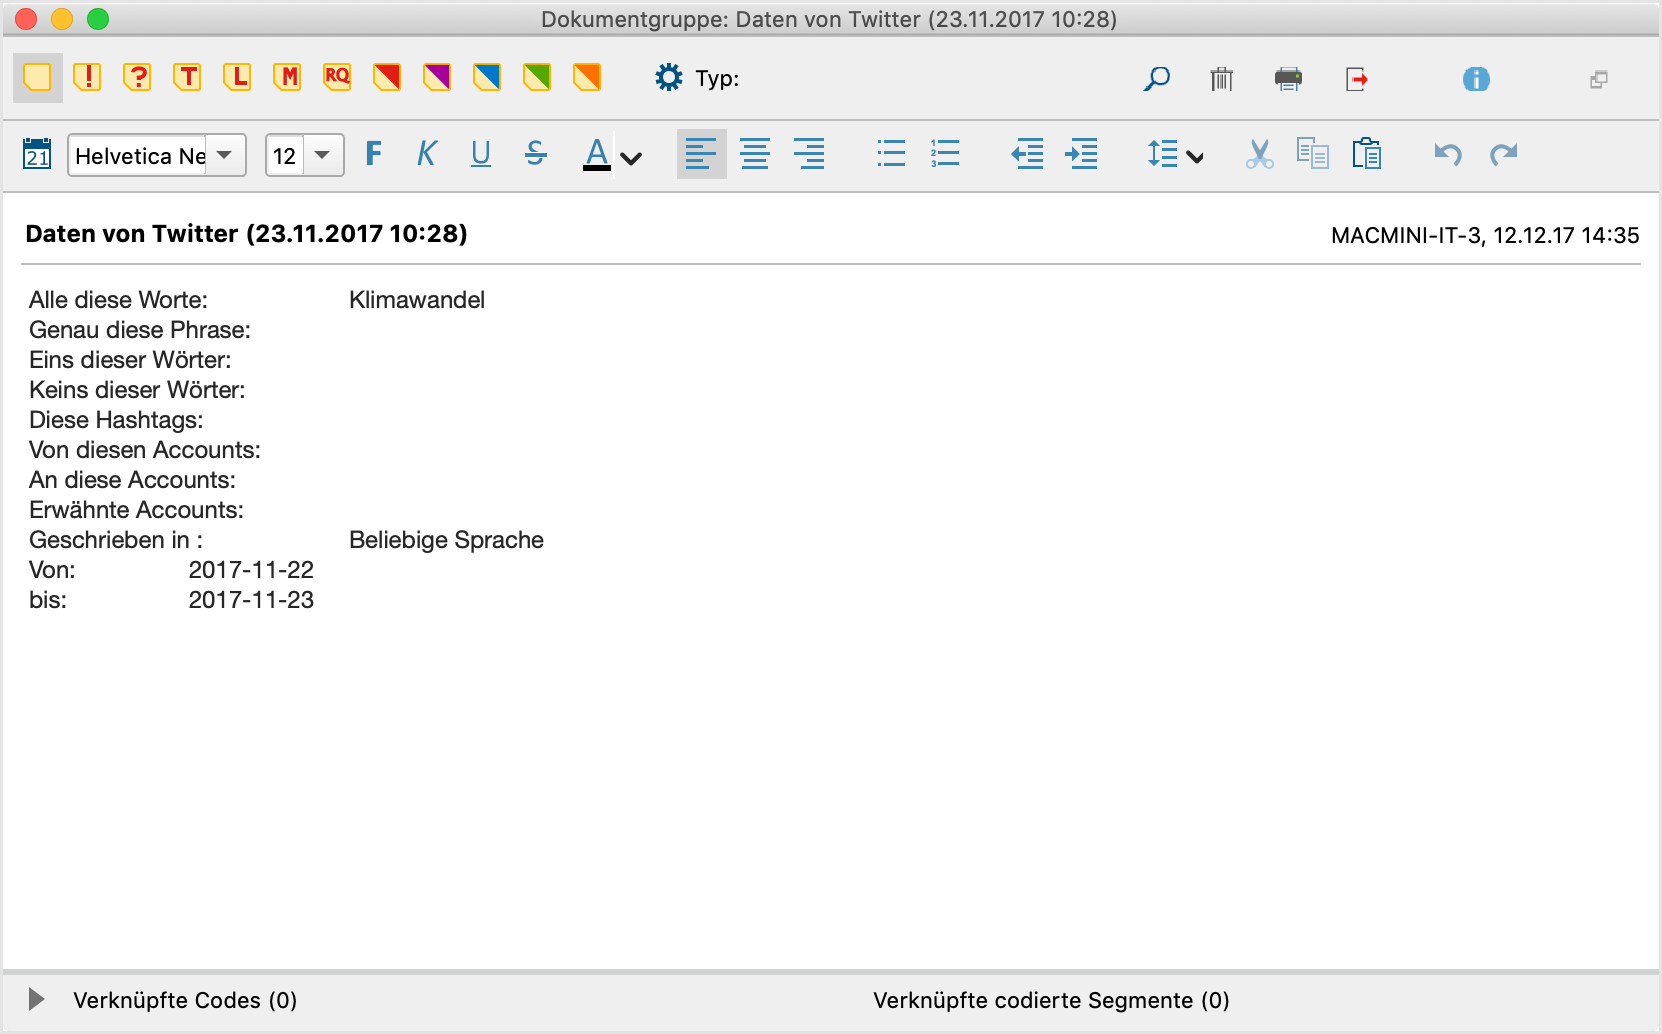Open search with magnifier icon
Image resolution: width=1662 pixels, height=1034 pixels.
[x=1157, y=79]
